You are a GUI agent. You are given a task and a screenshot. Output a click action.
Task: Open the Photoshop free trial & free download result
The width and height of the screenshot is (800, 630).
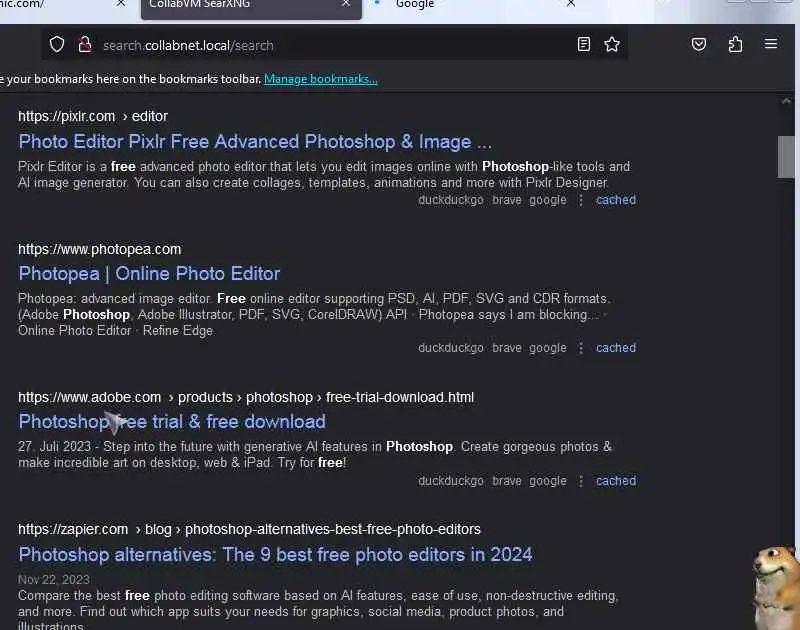point(172,422)
